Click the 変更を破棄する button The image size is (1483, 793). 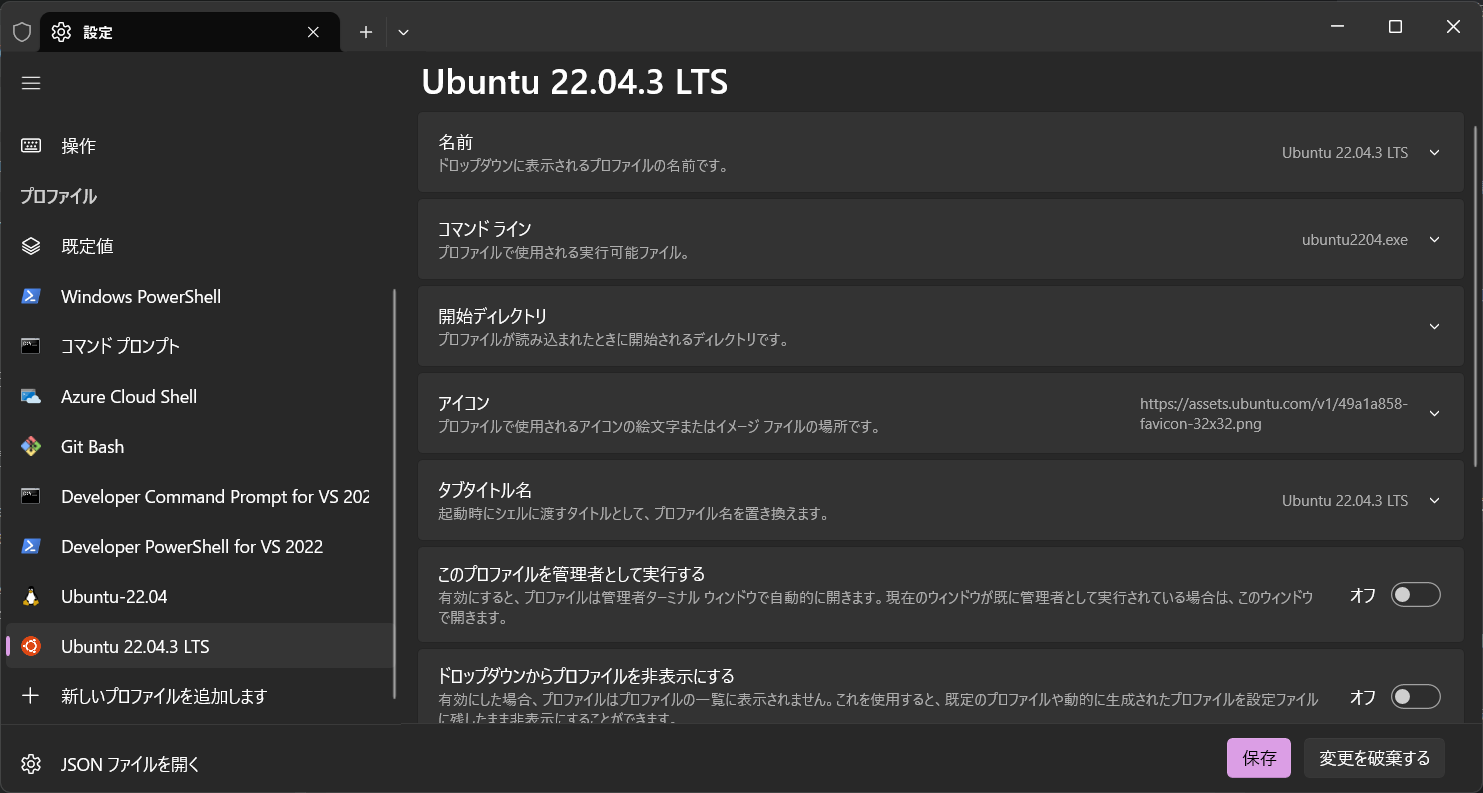tap(1374, 758)
